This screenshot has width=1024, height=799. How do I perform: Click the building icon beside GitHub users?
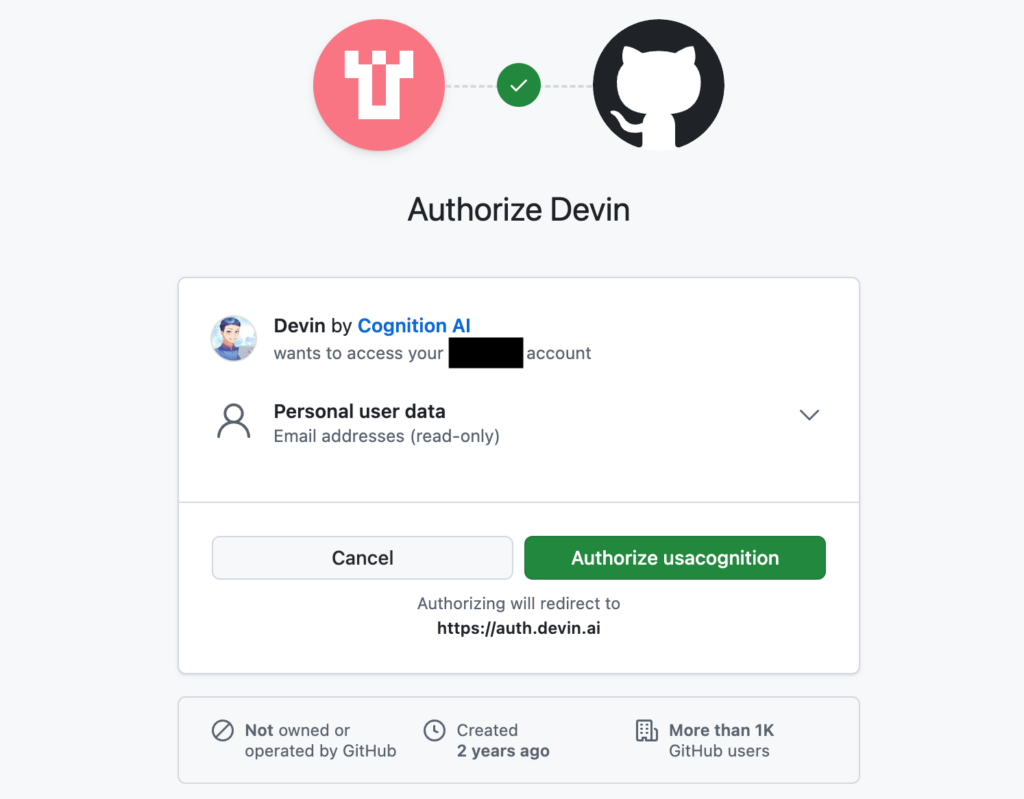click(647, 730)
